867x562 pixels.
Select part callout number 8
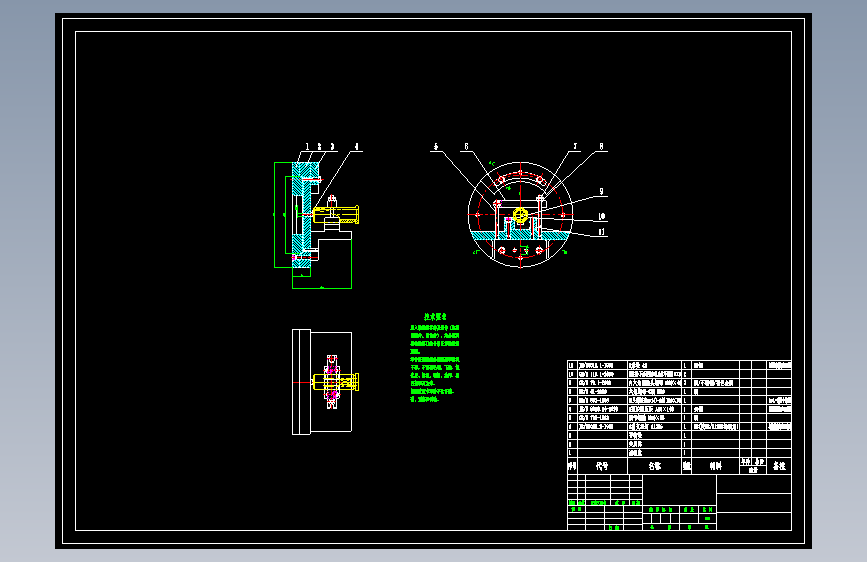click(602, 147)
